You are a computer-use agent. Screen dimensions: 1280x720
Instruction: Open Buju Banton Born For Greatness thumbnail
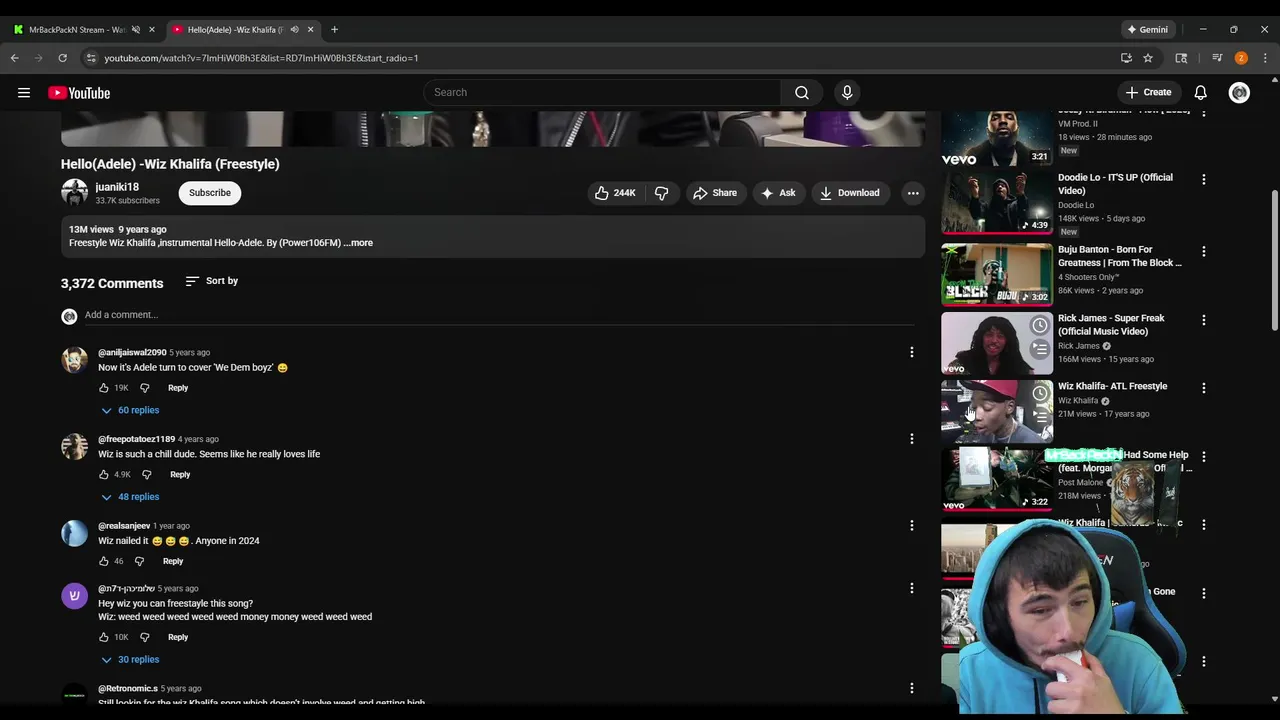point(997,274)
